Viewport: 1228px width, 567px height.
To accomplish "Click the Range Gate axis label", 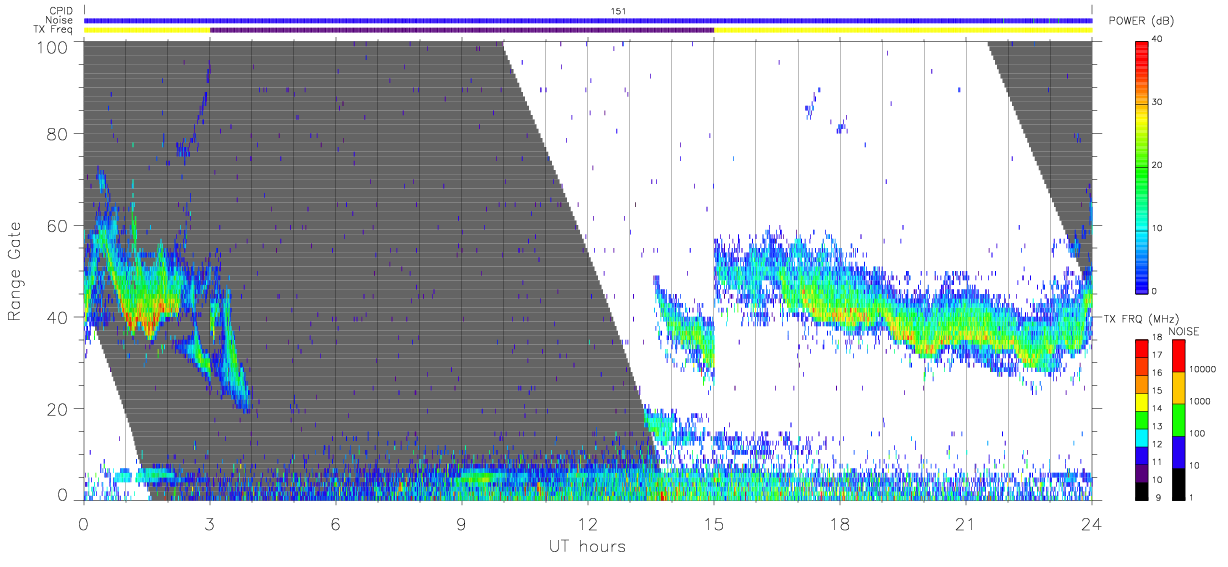I will (x=15, y=272).
